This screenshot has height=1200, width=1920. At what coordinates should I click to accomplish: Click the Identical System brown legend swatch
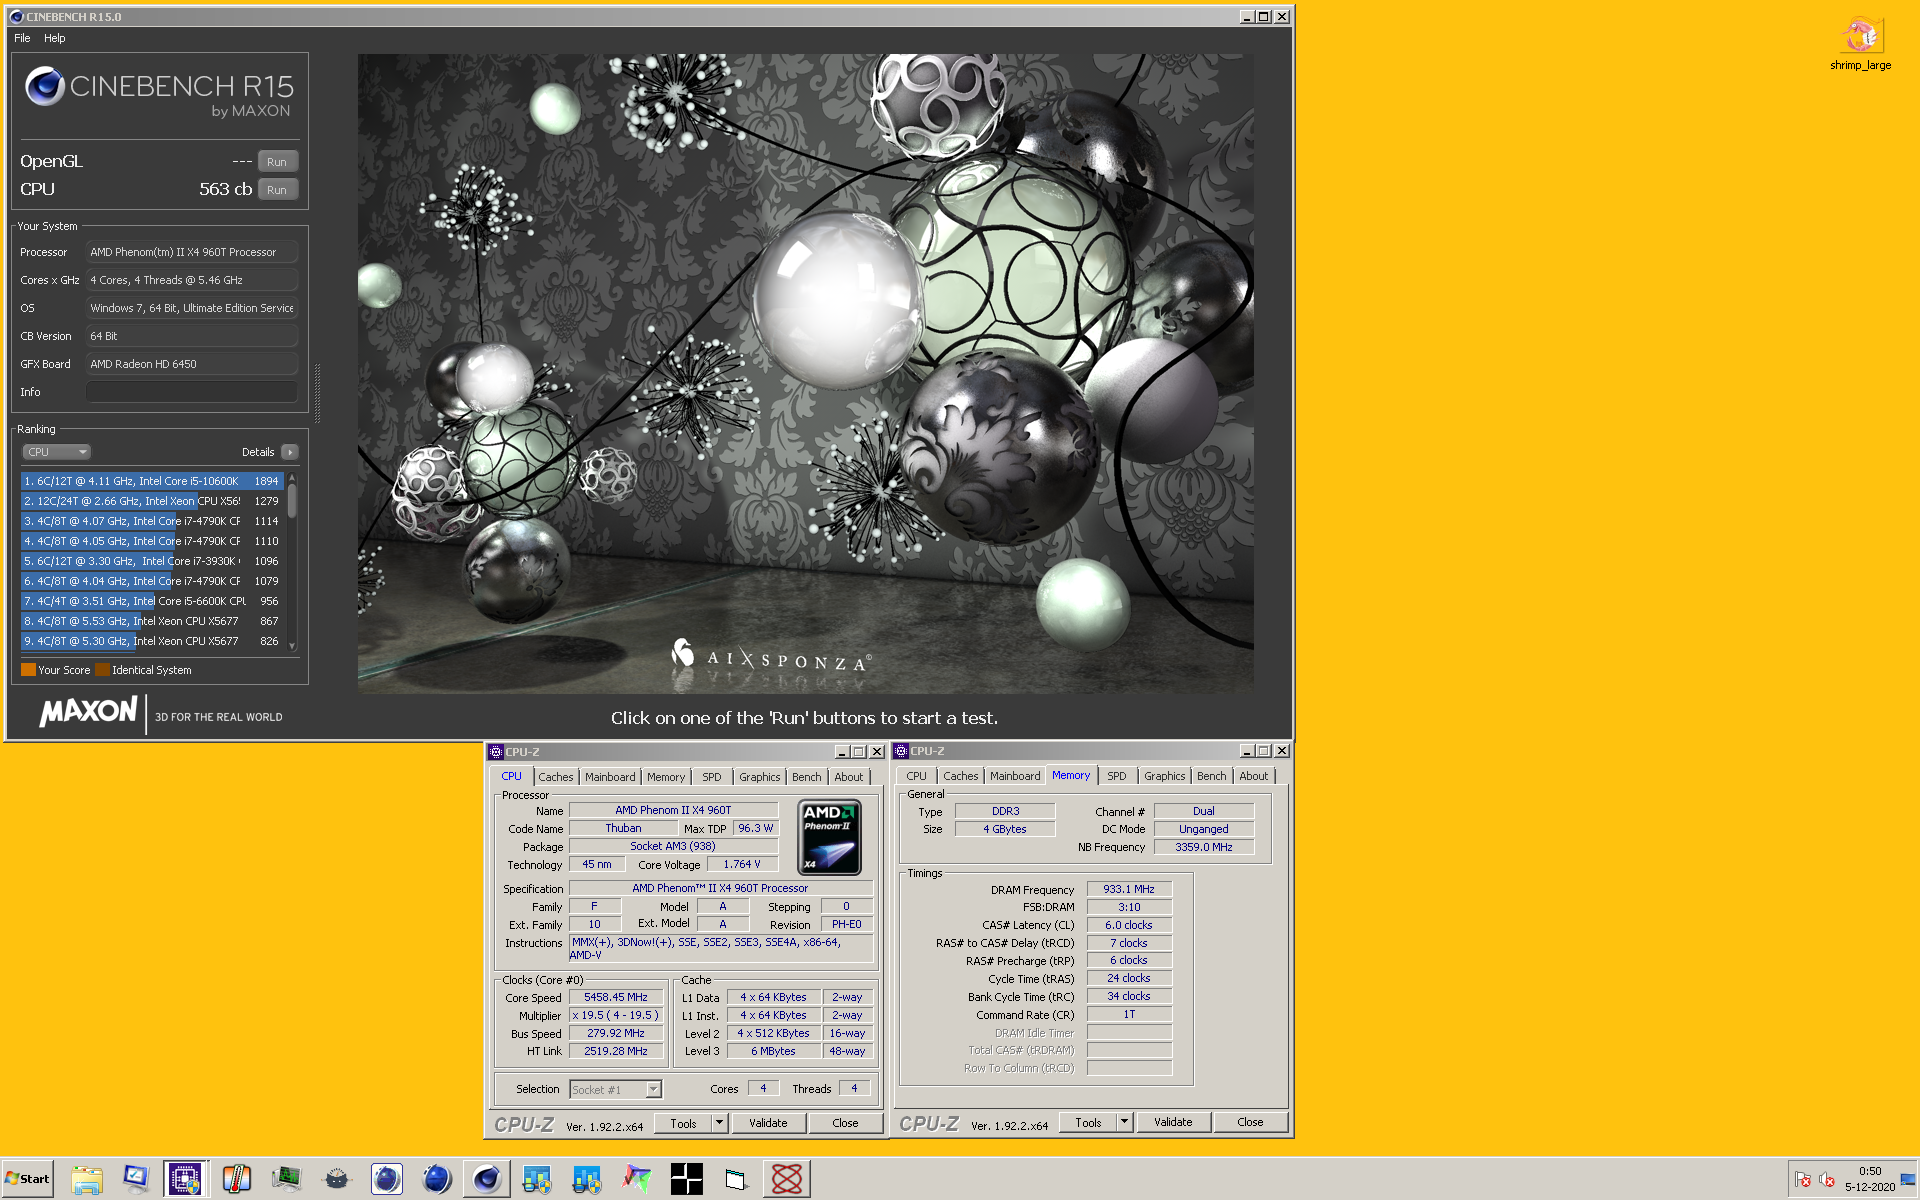pyautogui.click(x=102, y=670)
